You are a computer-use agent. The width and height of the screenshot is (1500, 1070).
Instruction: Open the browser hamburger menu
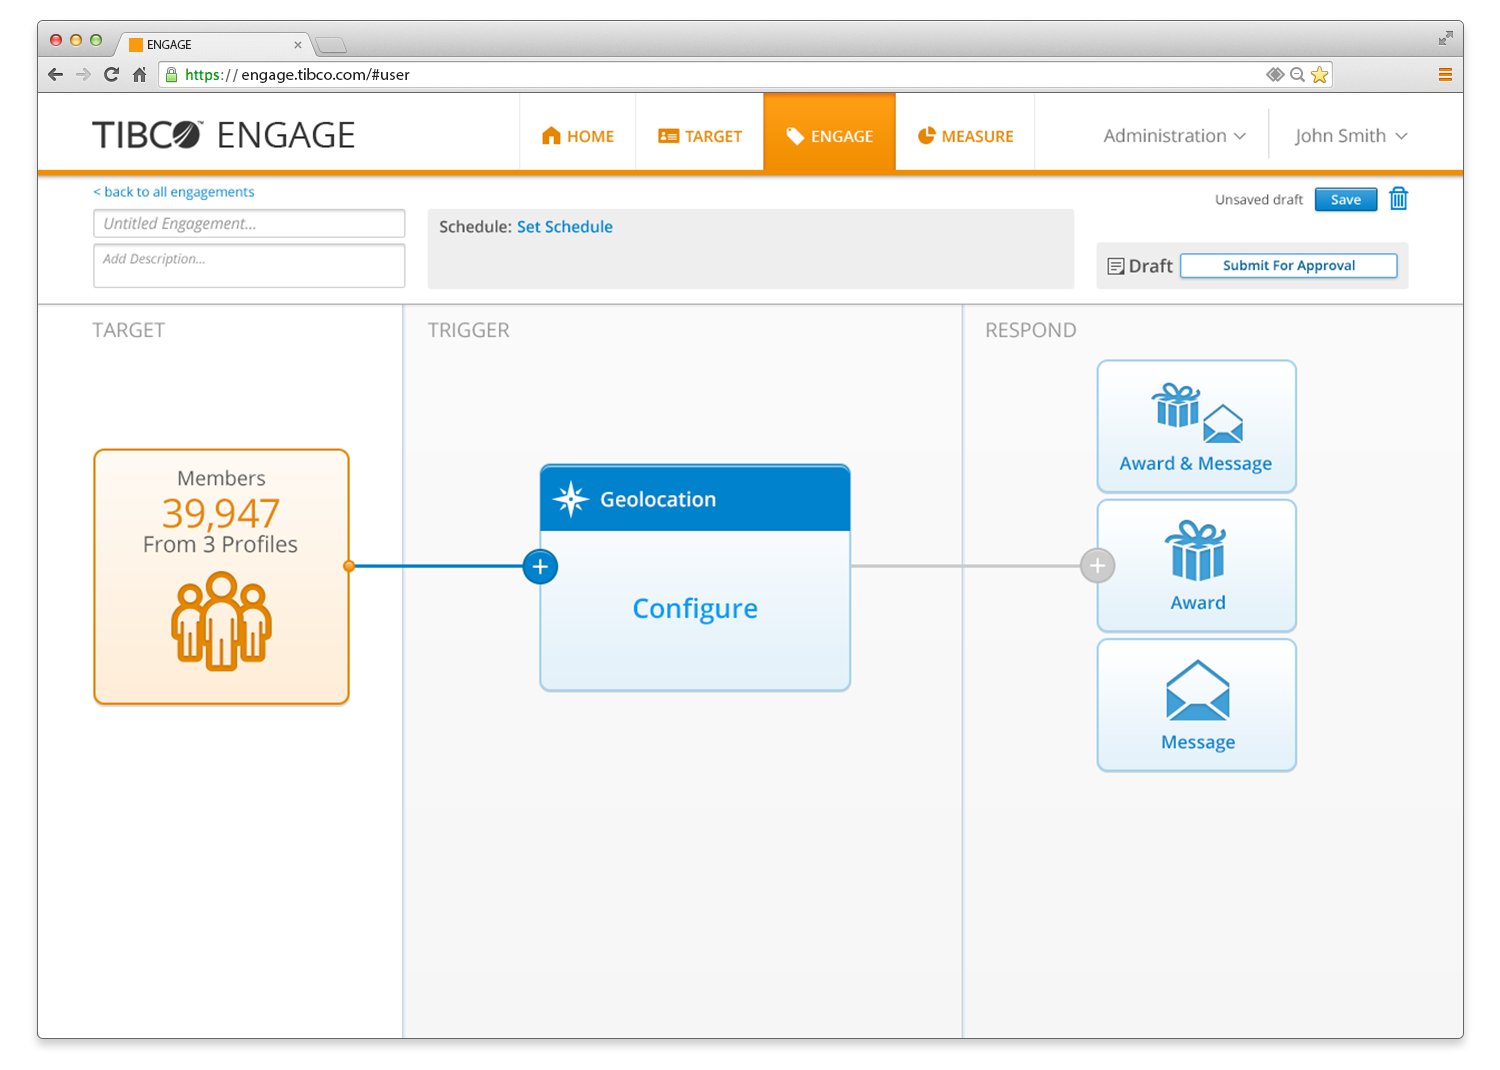(x=1445, y=75)
